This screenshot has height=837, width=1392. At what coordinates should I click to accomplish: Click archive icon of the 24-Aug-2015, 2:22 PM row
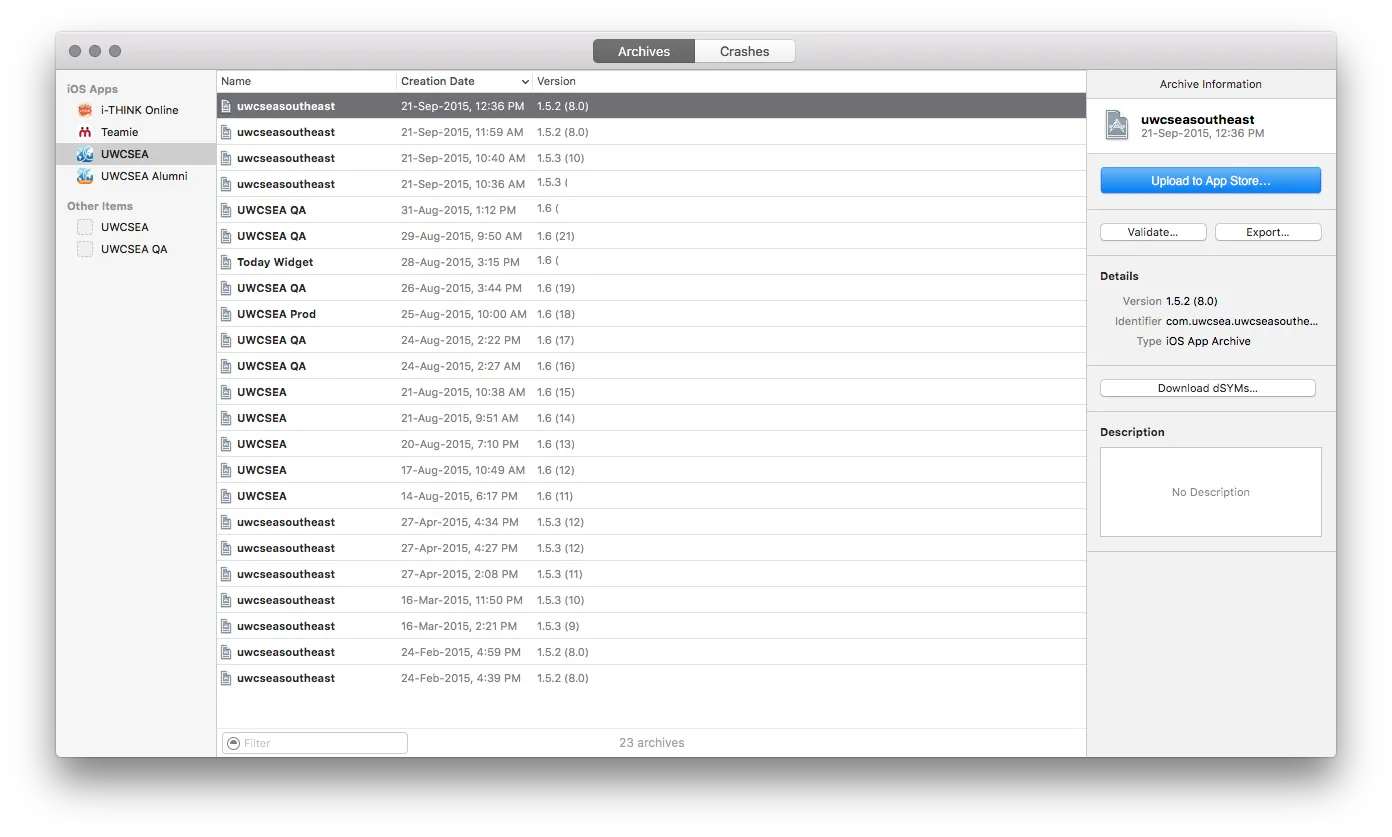click(x=226, y=340)
